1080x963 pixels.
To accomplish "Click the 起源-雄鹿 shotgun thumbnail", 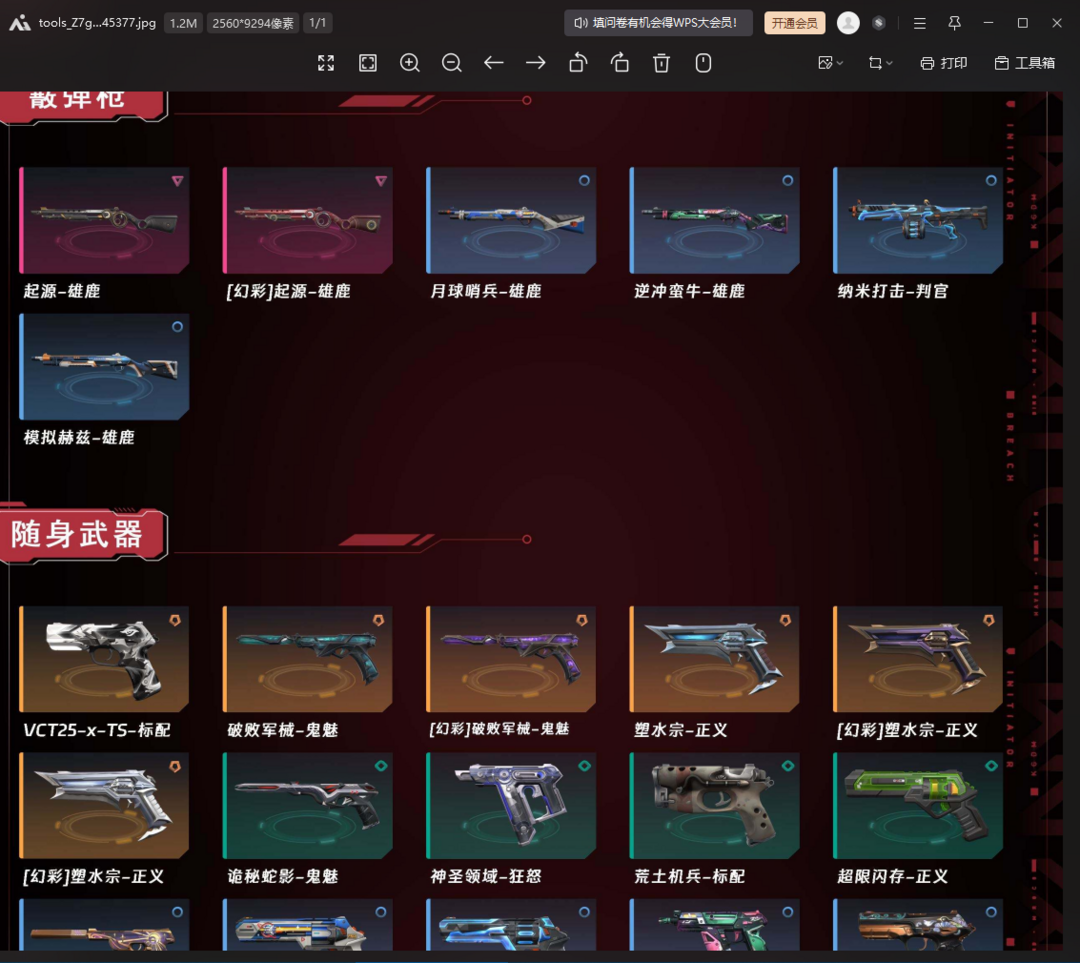I will pyautogui.click(x=104, y=220).
